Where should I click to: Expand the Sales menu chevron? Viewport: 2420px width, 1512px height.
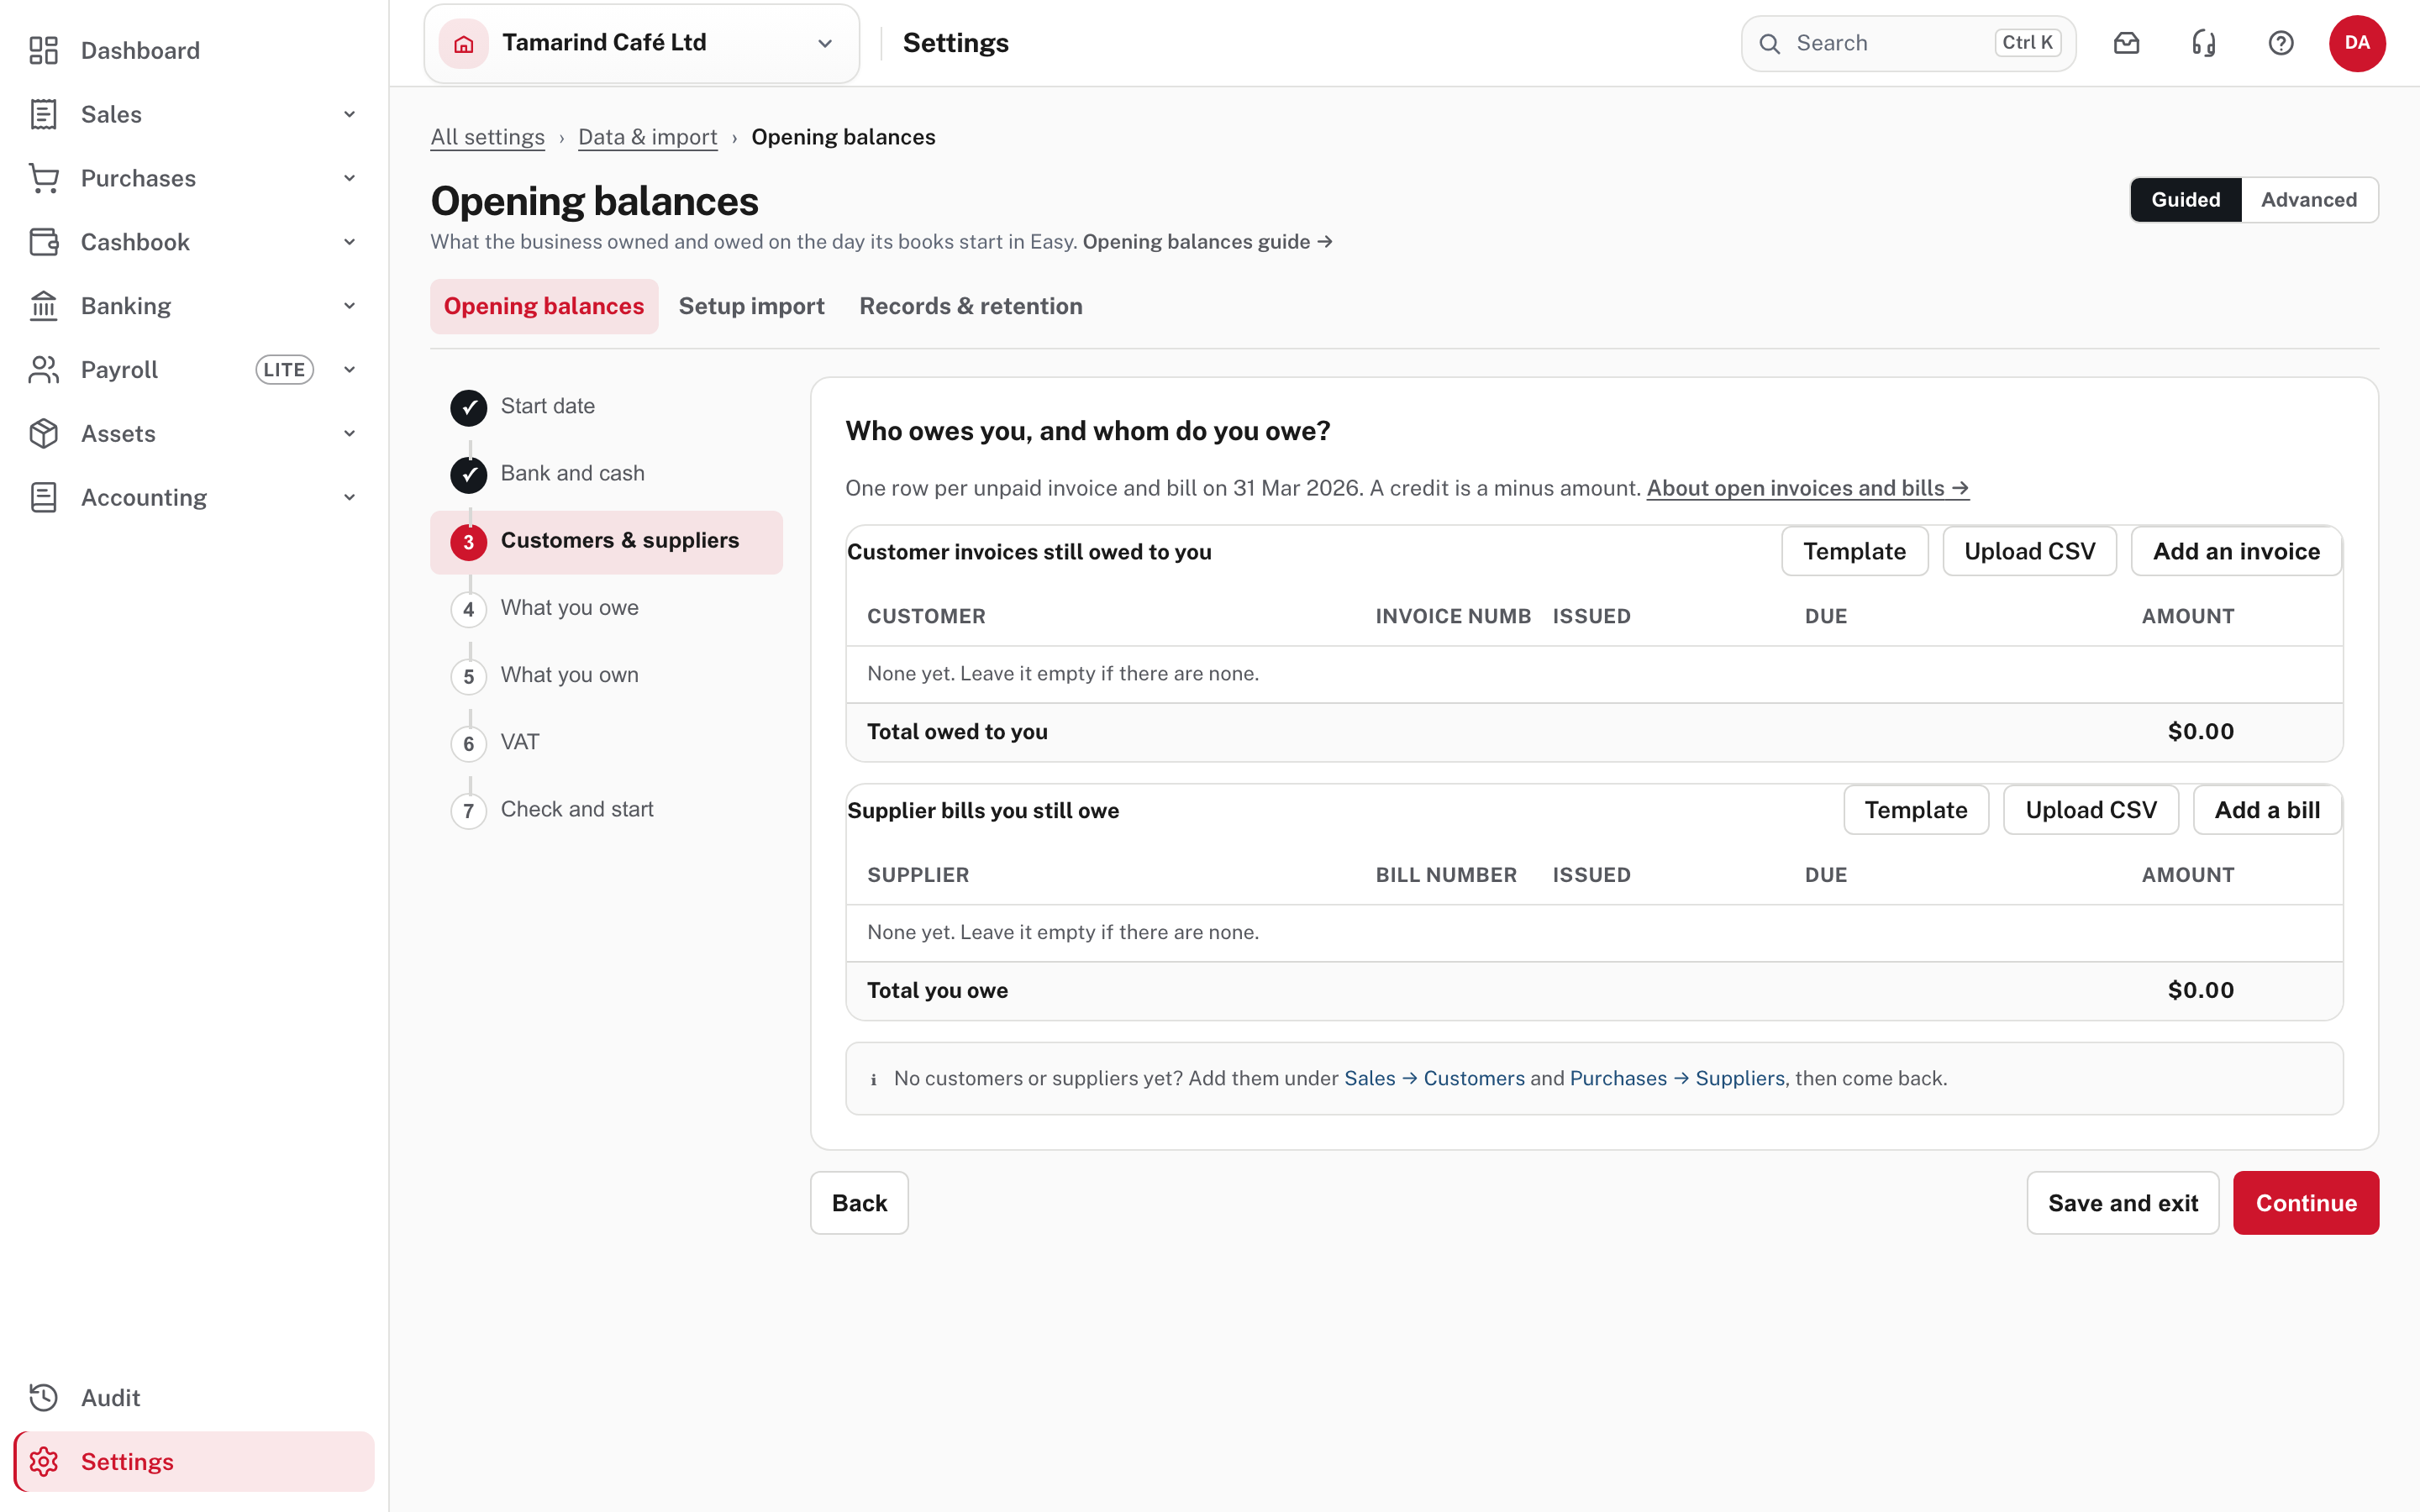point(350,114)
